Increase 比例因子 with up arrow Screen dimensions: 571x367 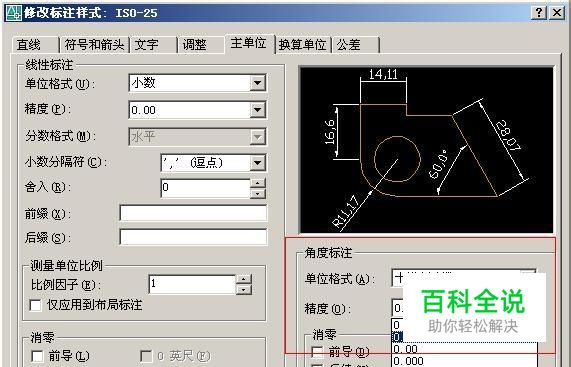[x=244, y=279]
